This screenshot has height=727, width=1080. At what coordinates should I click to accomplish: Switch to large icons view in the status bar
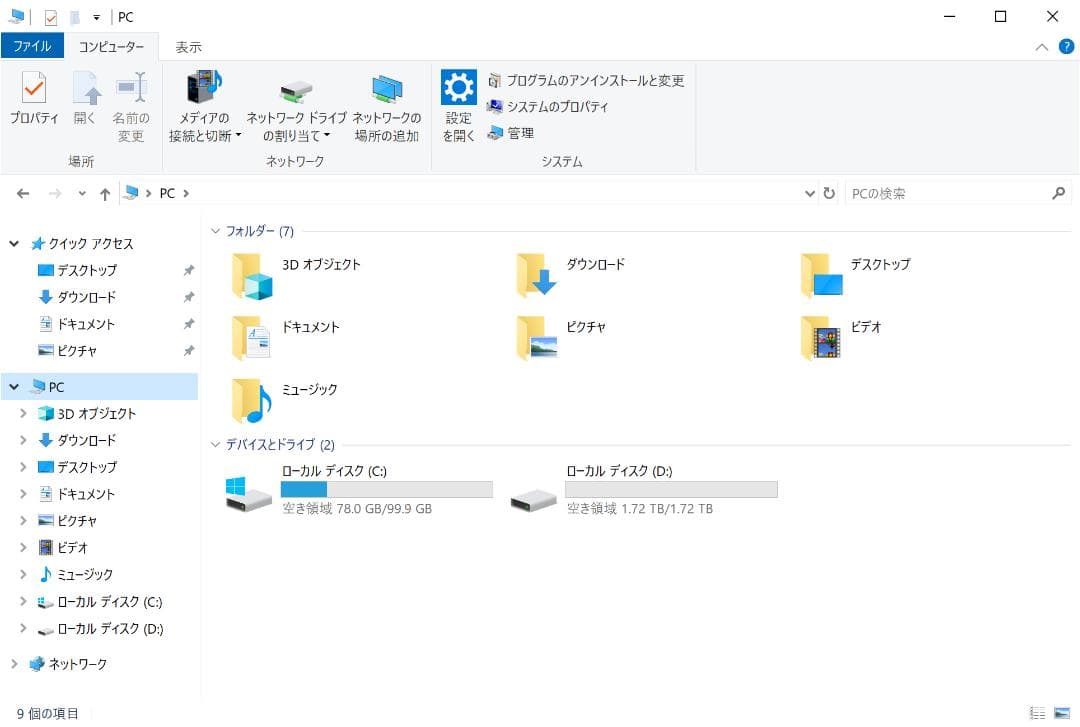pos(1060,713)
